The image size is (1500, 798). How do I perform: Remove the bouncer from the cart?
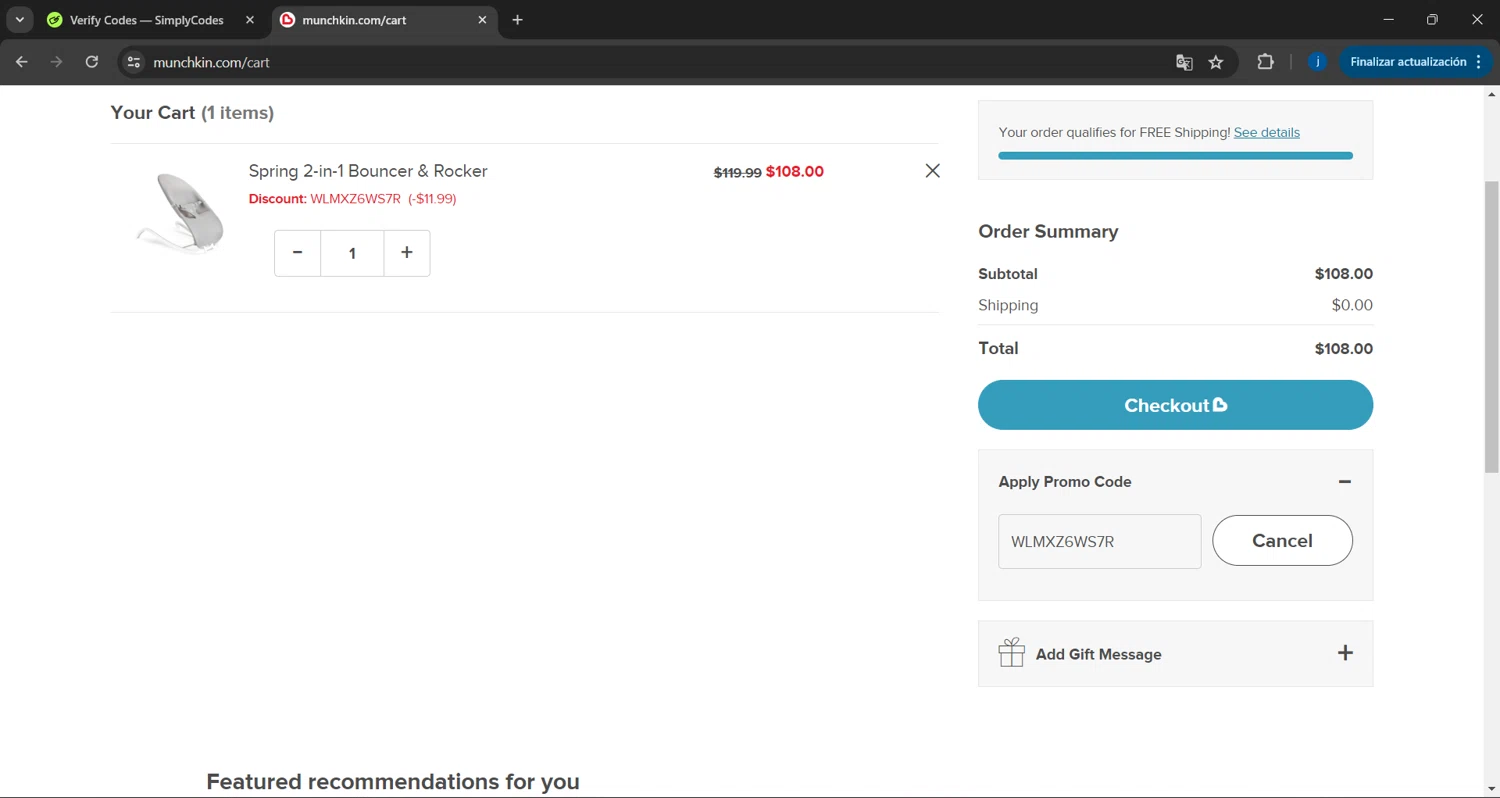click(933, 171)
